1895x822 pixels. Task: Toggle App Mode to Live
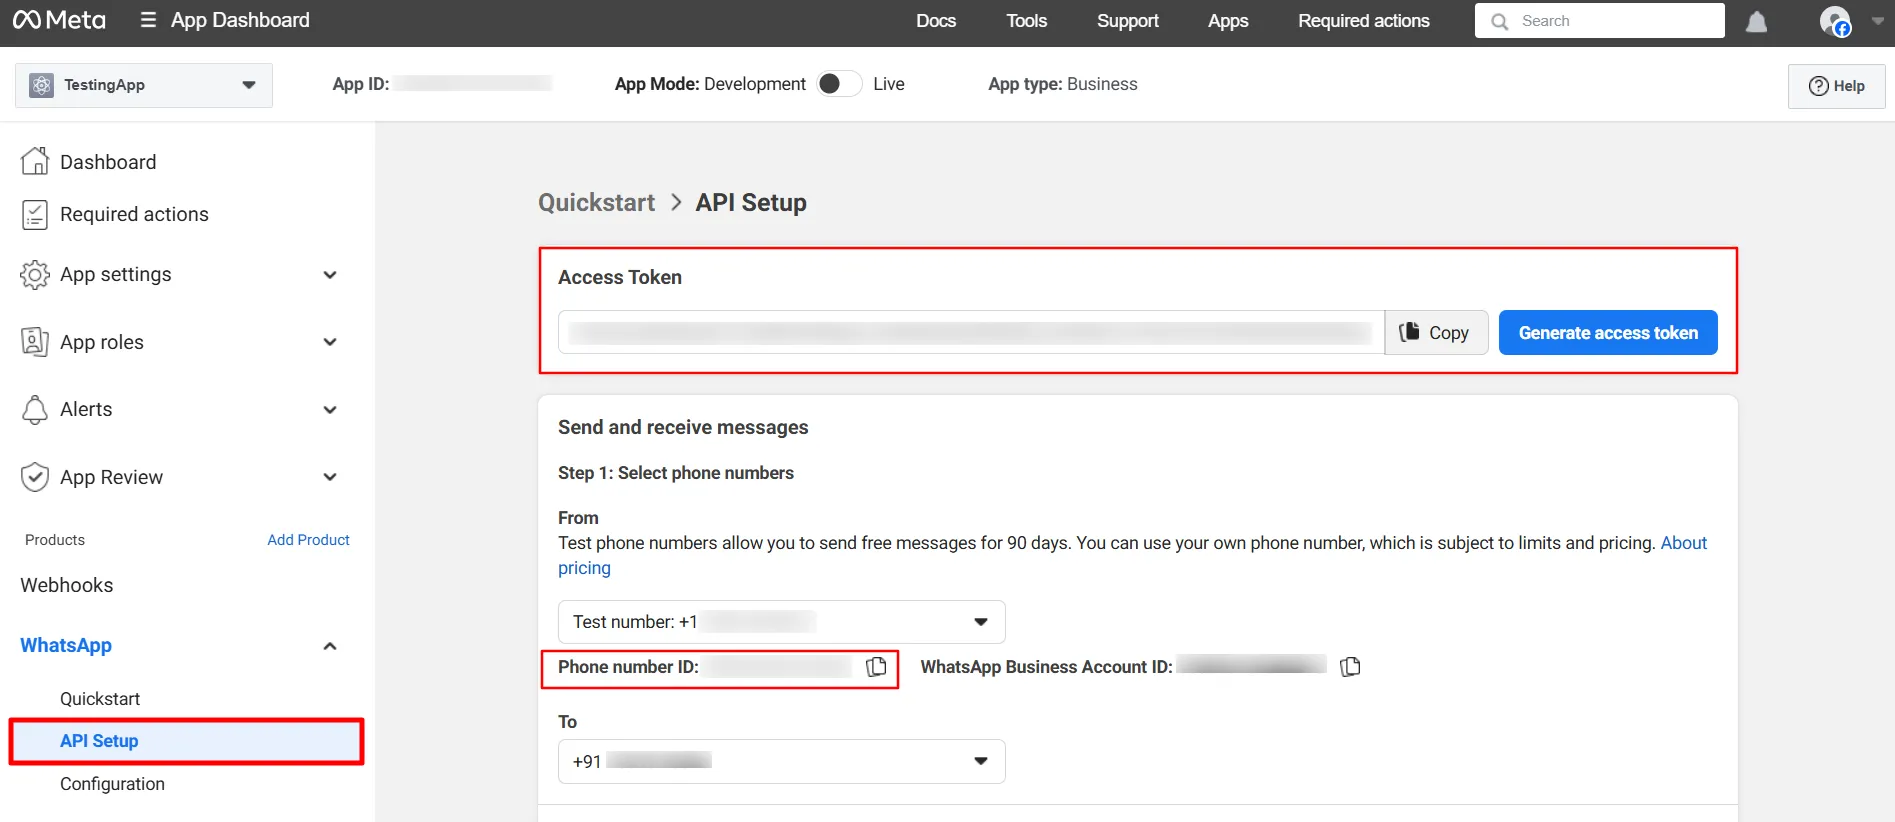coord(839,84)
